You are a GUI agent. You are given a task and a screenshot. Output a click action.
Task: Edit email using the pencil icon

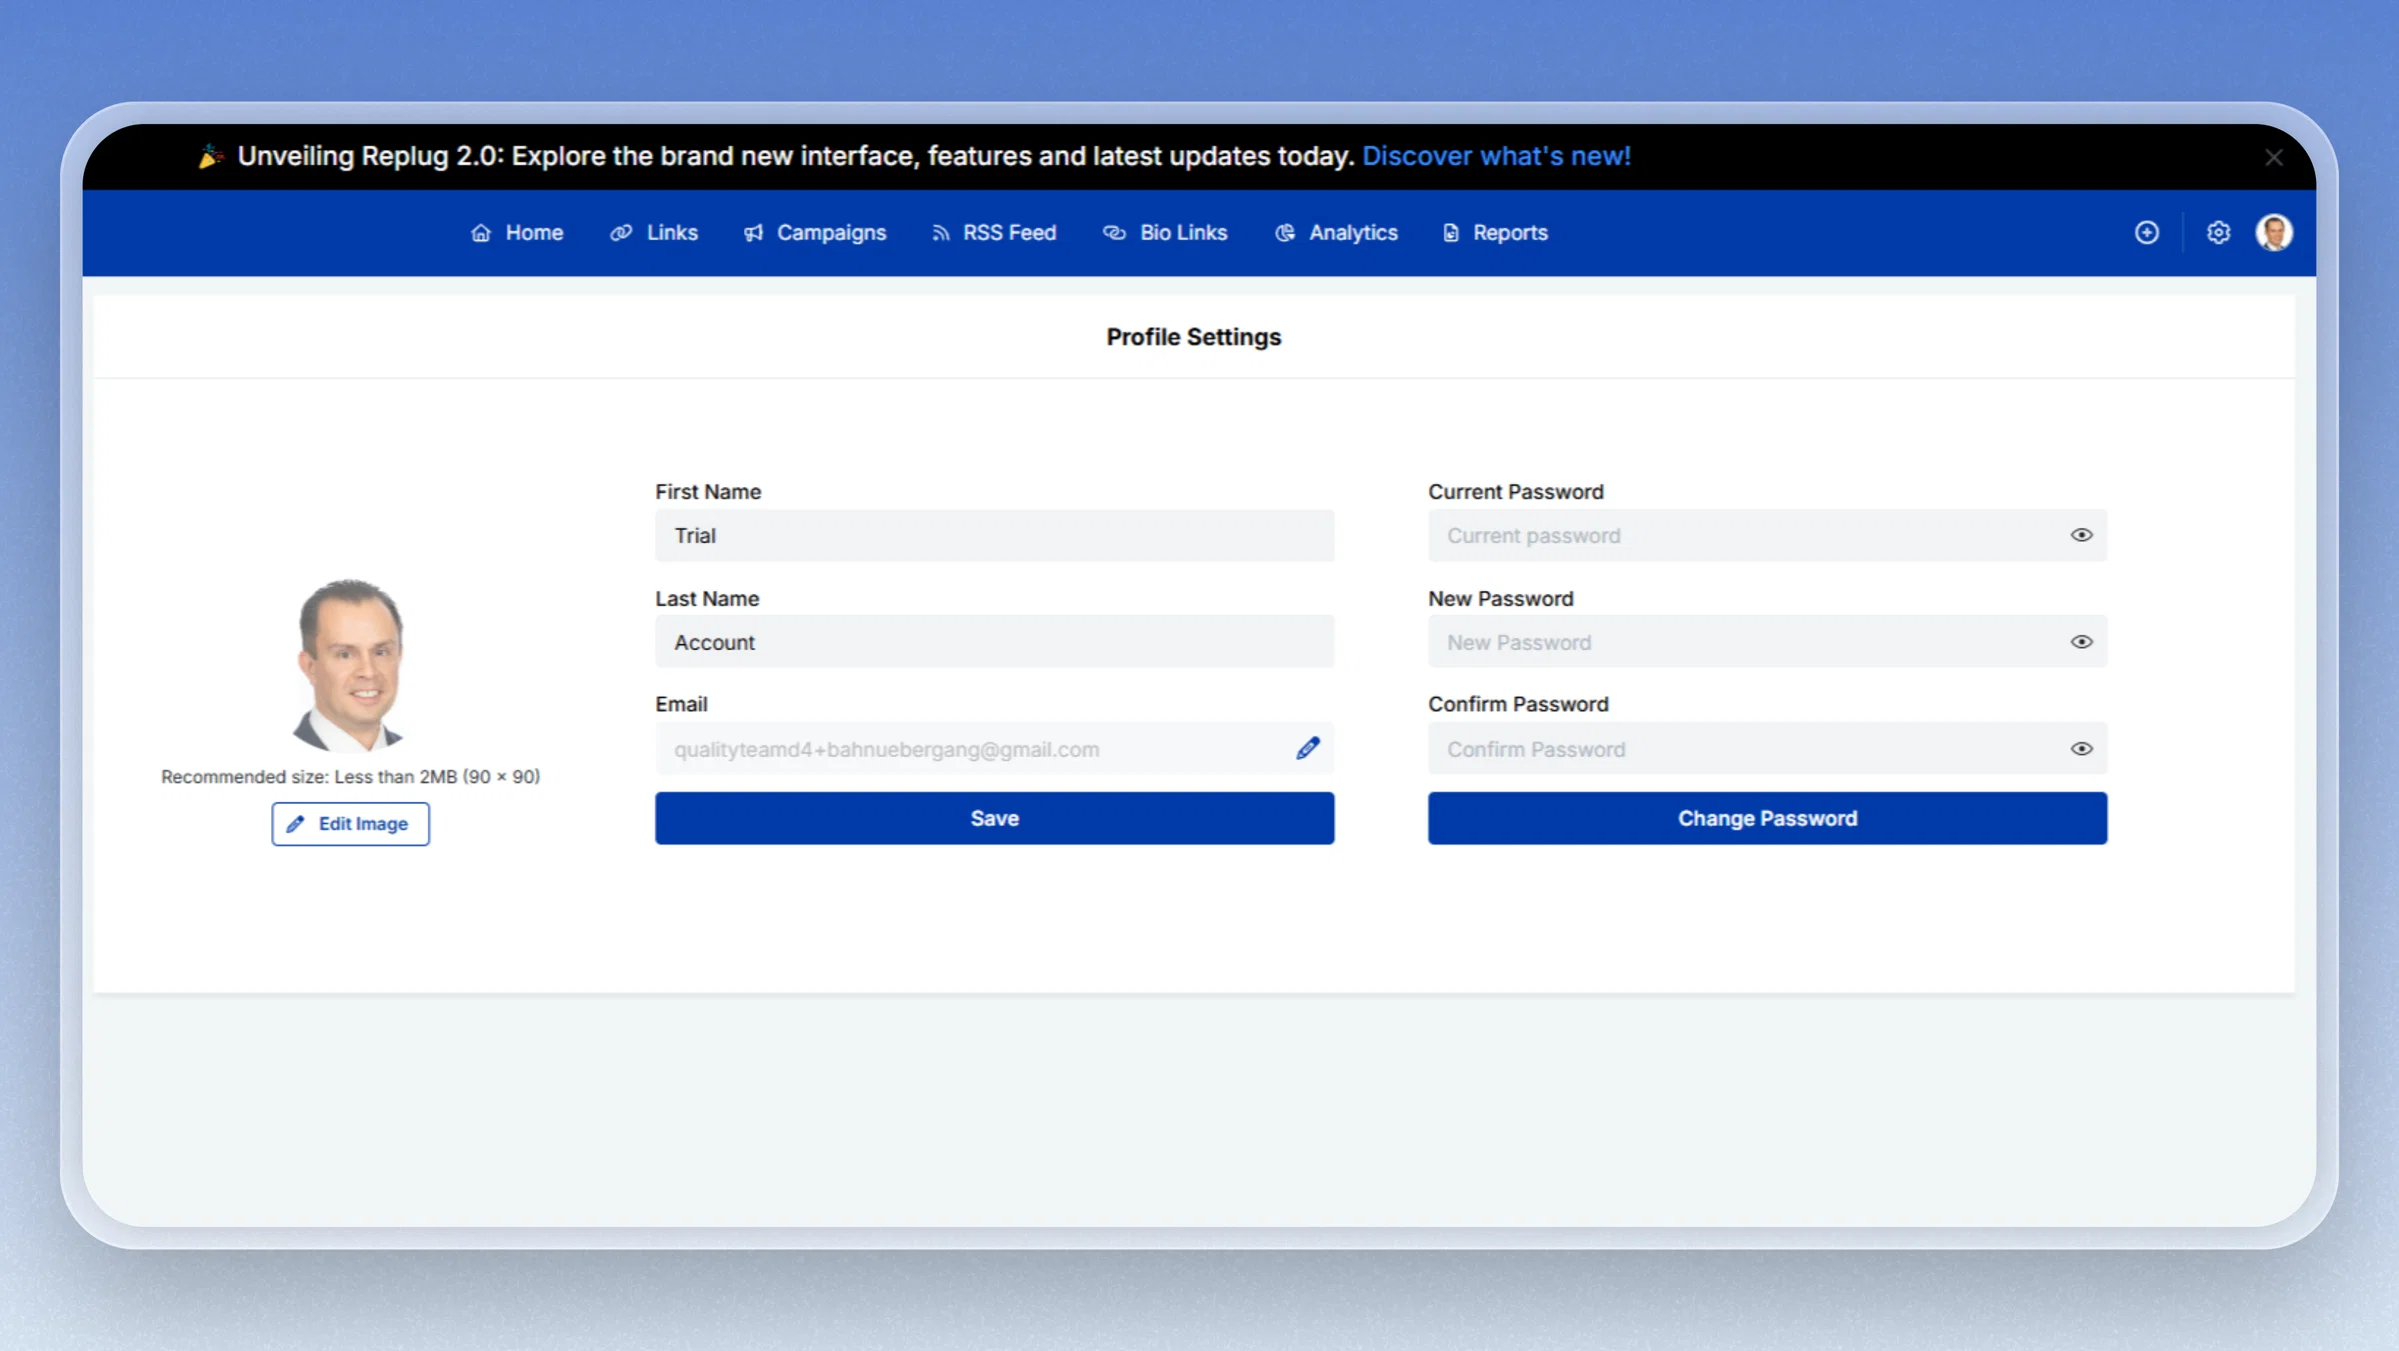[1308, 748]
